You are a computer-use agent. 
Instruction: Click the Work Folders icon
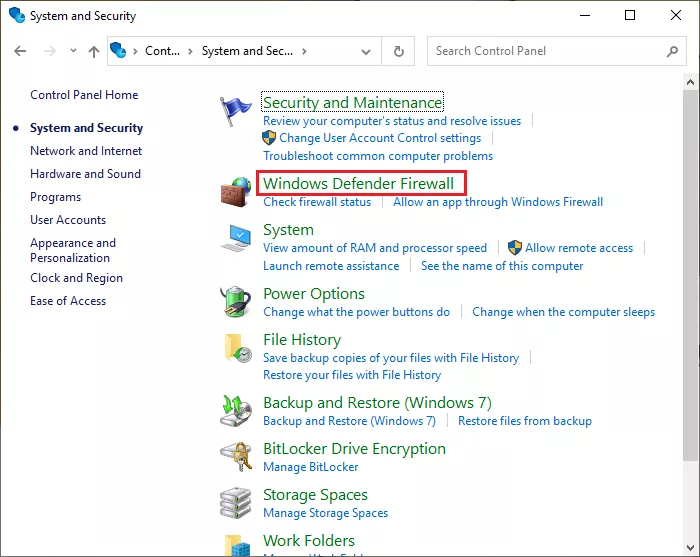pyautogui.click(x=237, y=545)
